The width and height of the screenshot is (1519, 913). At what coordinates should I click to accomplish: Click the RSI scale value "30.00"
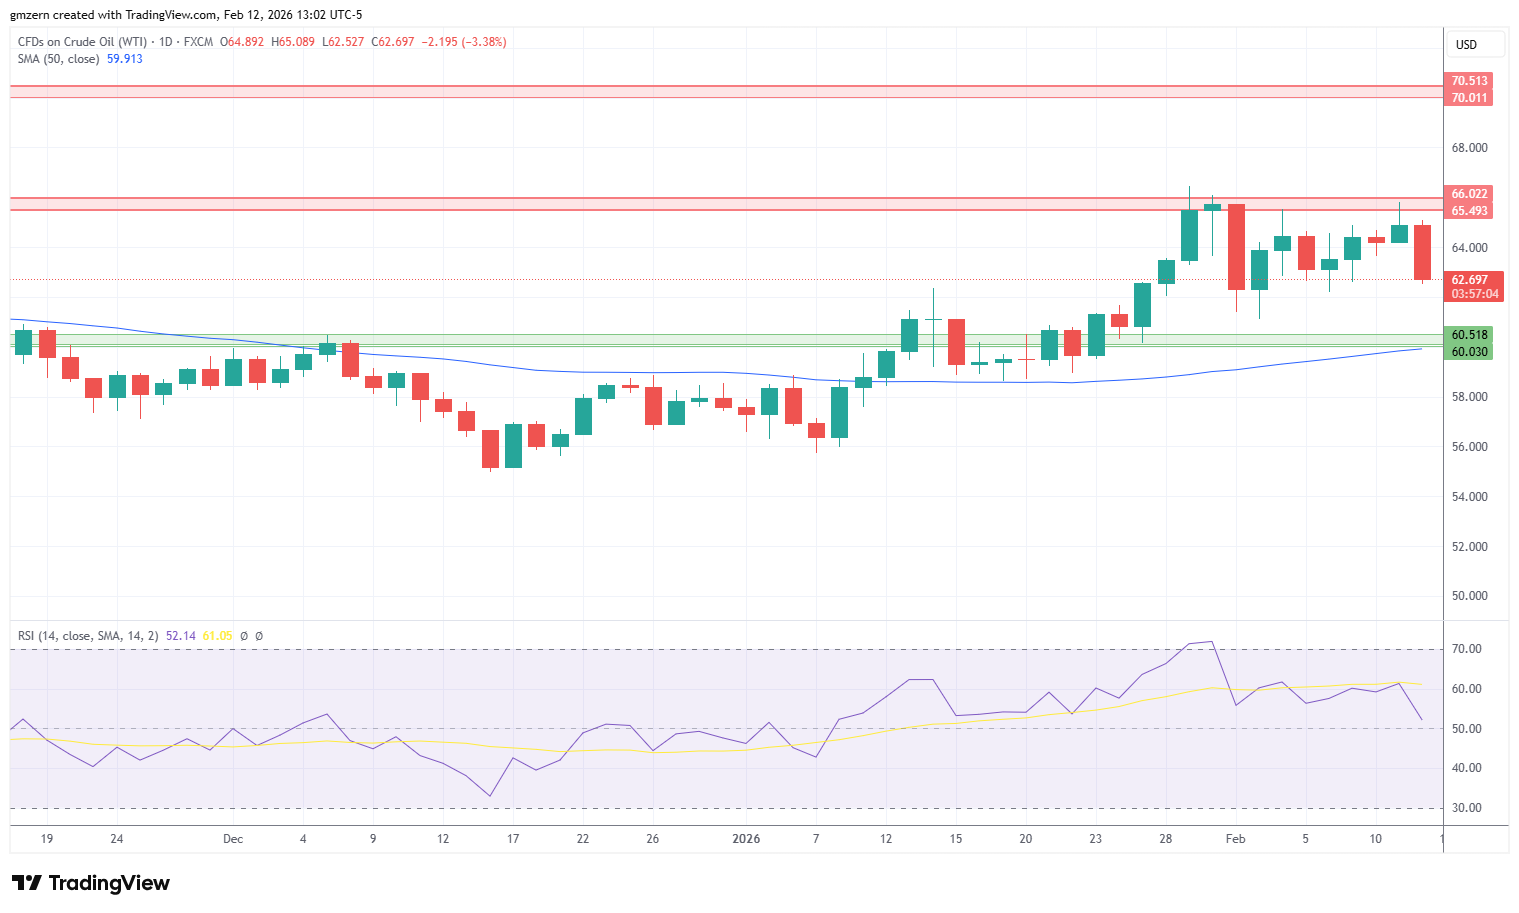point(1467,808)
